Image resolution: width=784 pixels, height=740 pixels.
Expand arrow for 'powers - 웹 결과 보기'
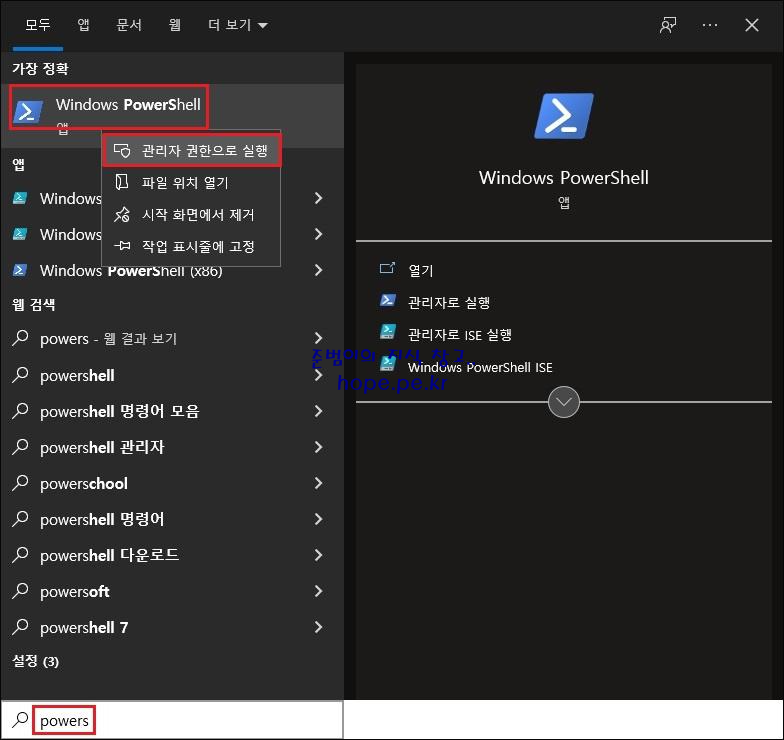(x=318, y=339)
